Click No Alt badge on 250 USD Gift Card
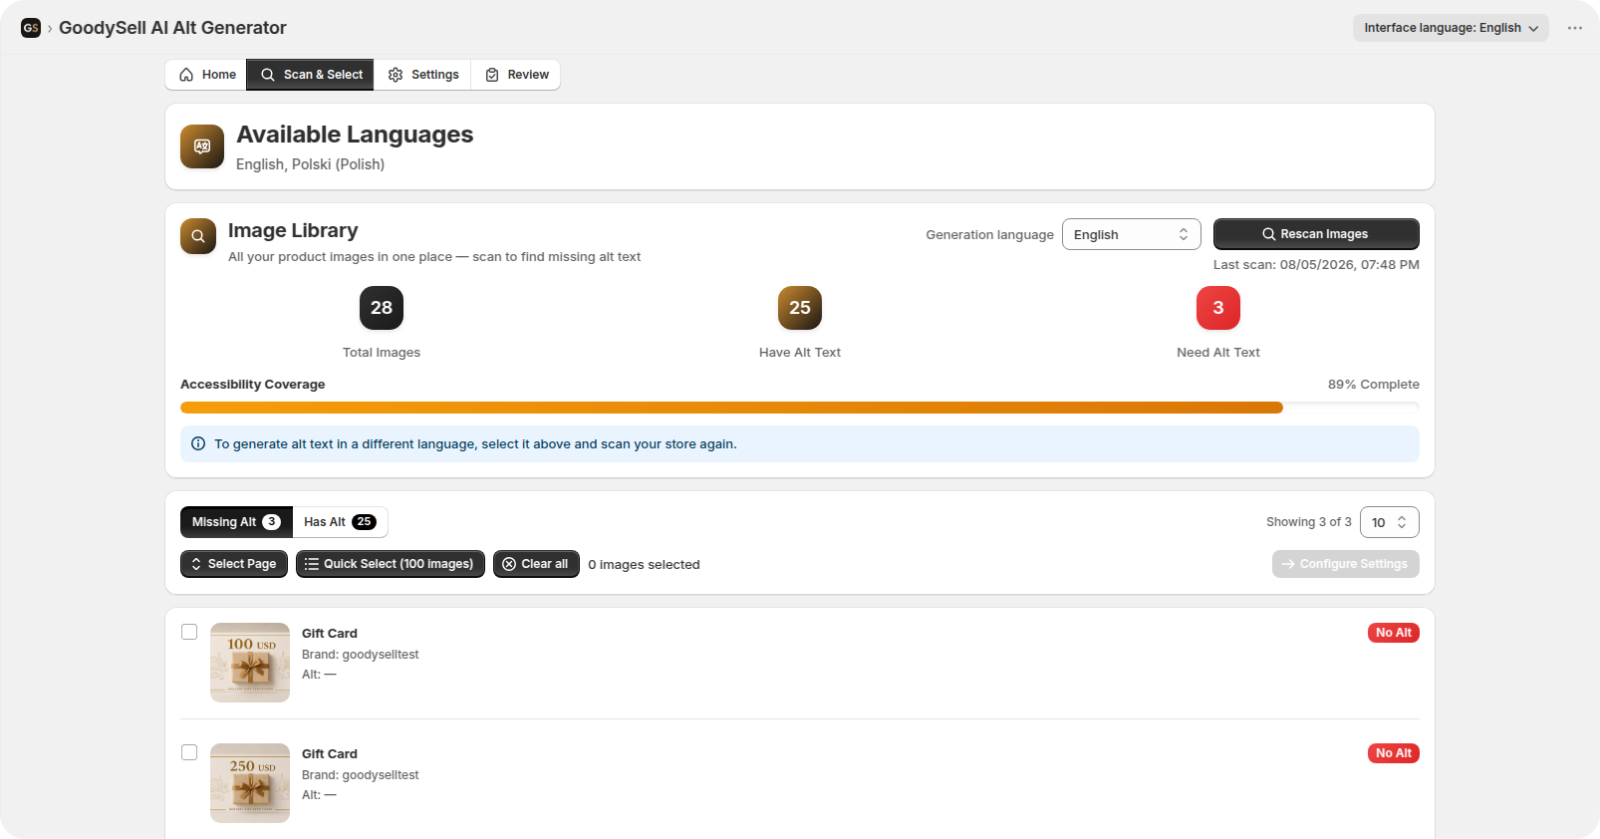 click(1393, 753)
